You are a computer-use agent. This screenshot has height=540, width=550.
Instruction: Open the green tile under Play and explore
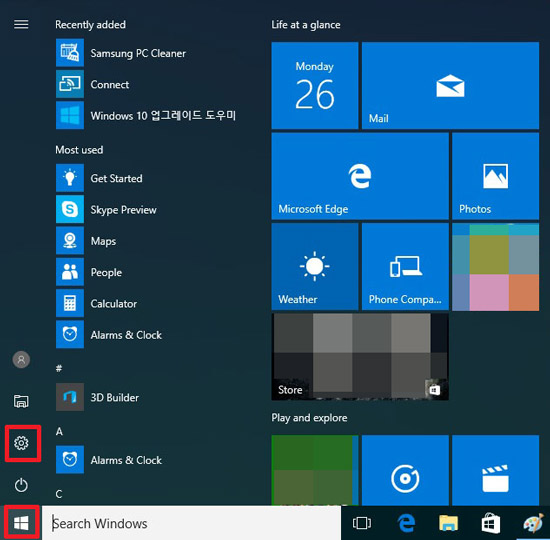315,470
